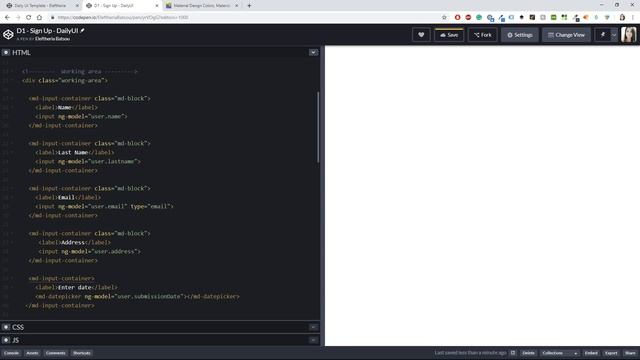Open the Chrome profile avatar

coord(622,18)
